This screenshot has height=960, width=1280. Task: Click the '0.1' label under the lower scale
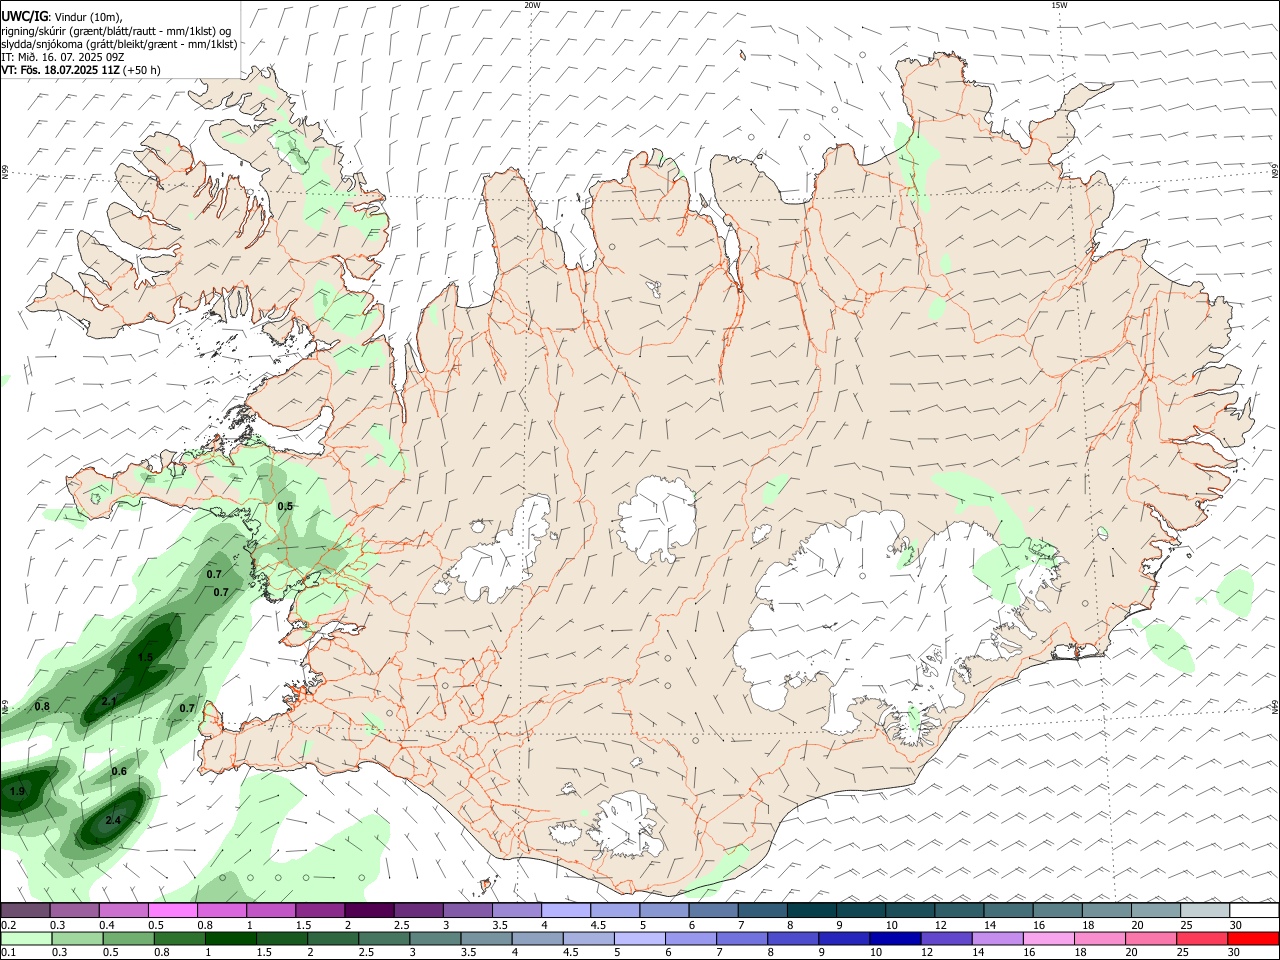(x=8, y=953)
